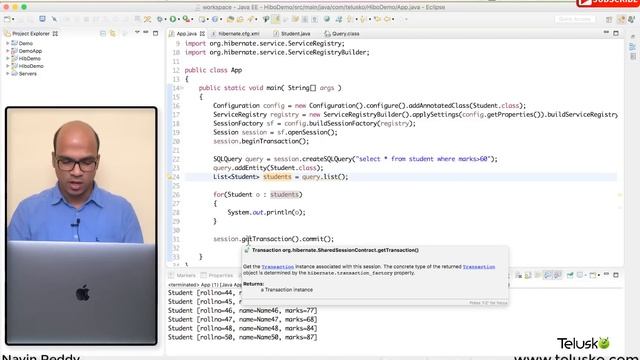Open the Debug configurations dropdown arrow

pyautogui.click(x=165, y=19)
